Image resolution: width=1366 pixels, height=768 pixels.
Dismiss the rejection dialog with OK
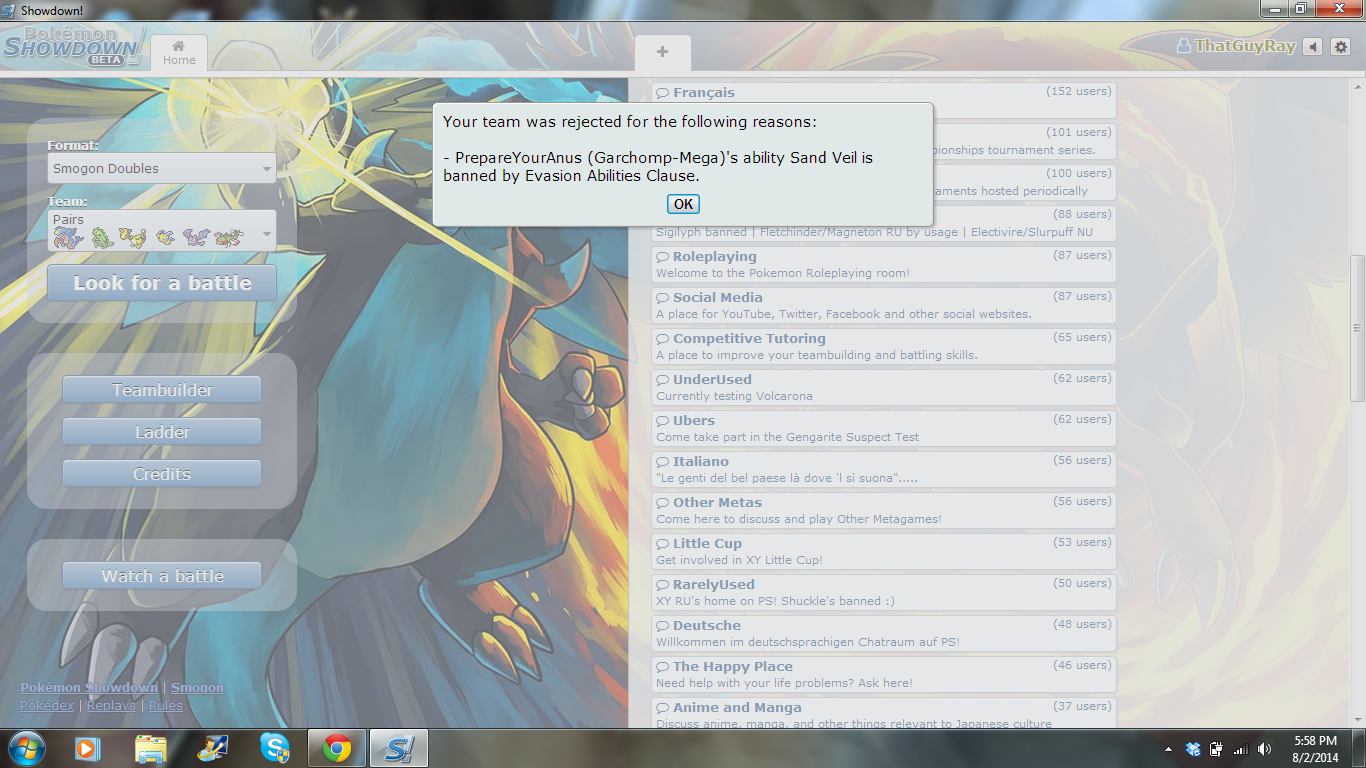coord(683,204)
